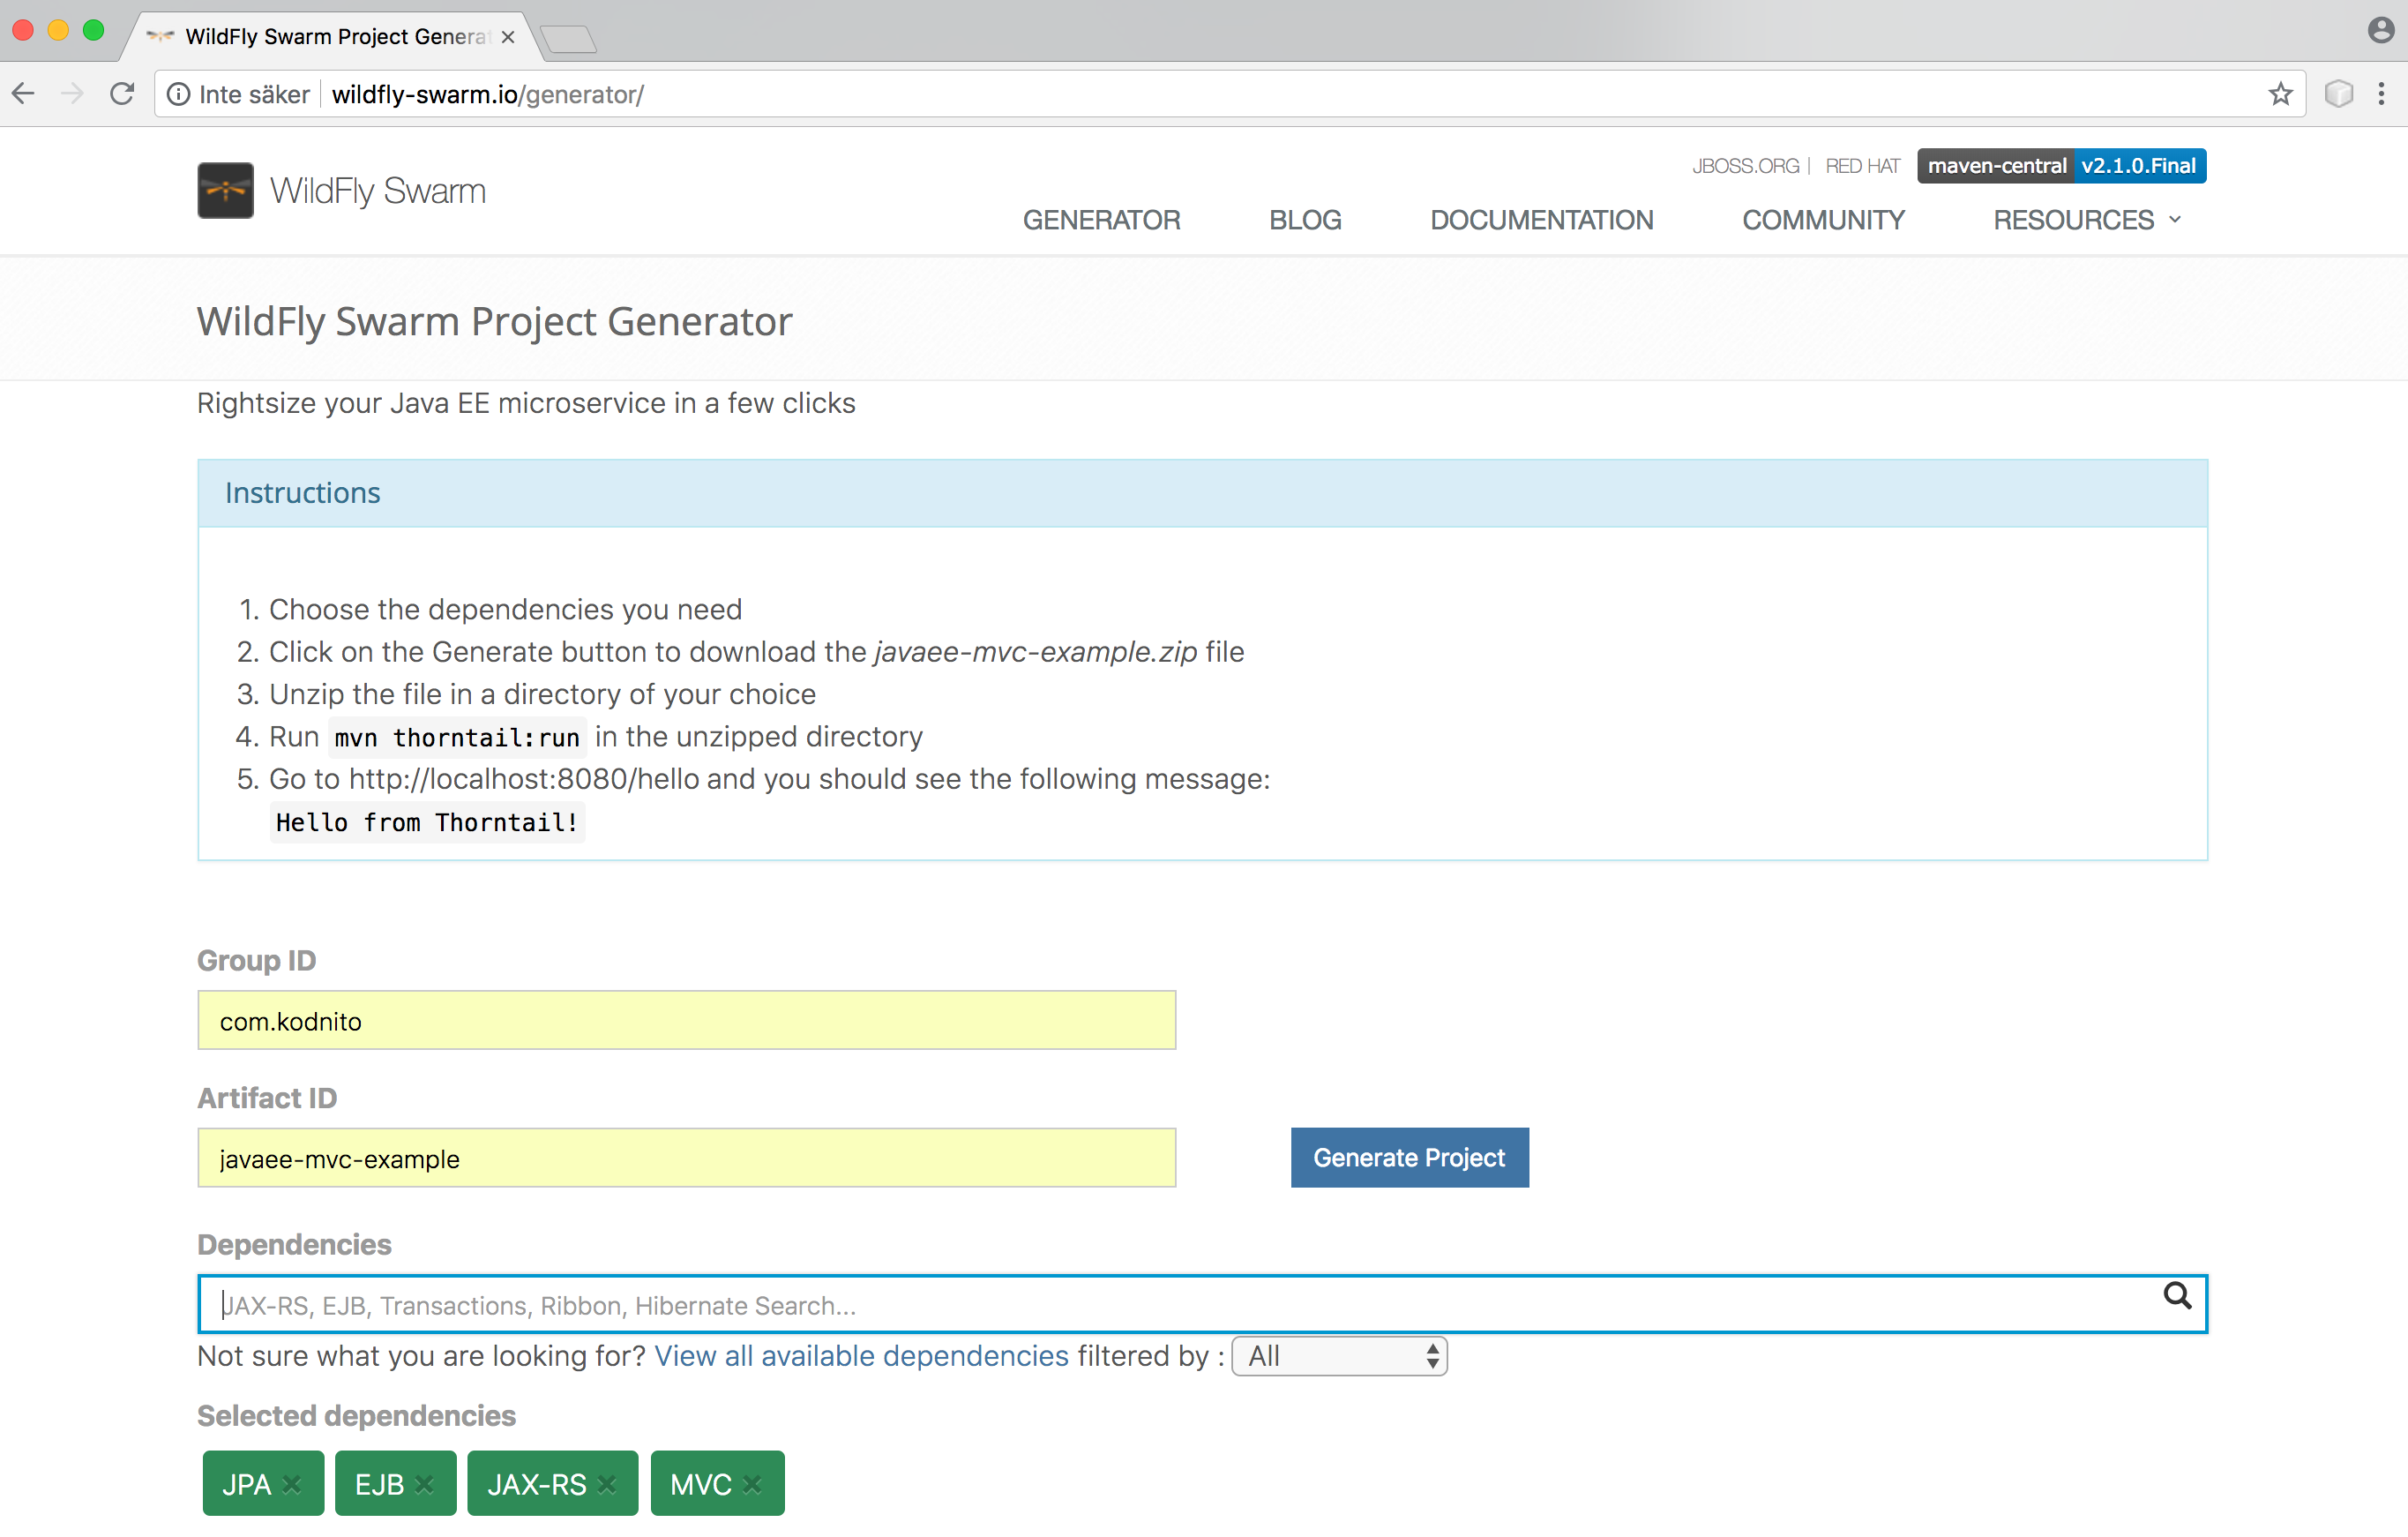Go back with the browser back arrow
The width and height of the screenshot is (2408, 1537).
(23, 94)
